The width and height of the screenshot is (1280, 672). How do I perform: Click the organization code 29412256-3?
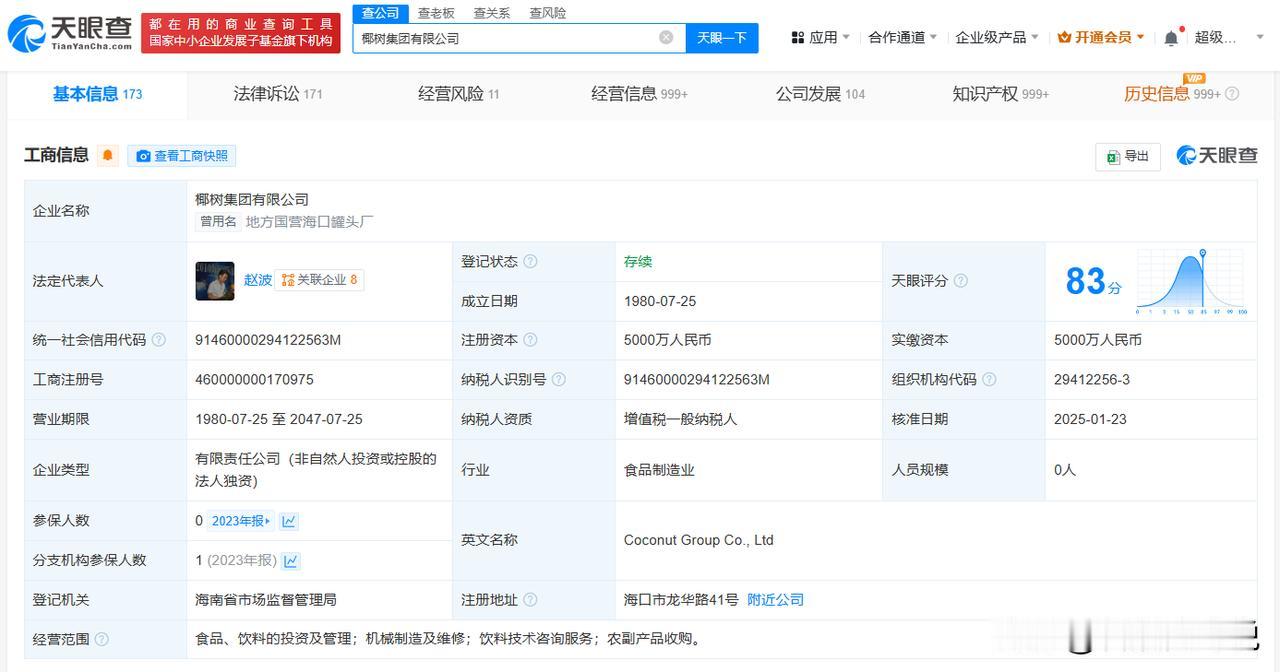[1092, 379]
